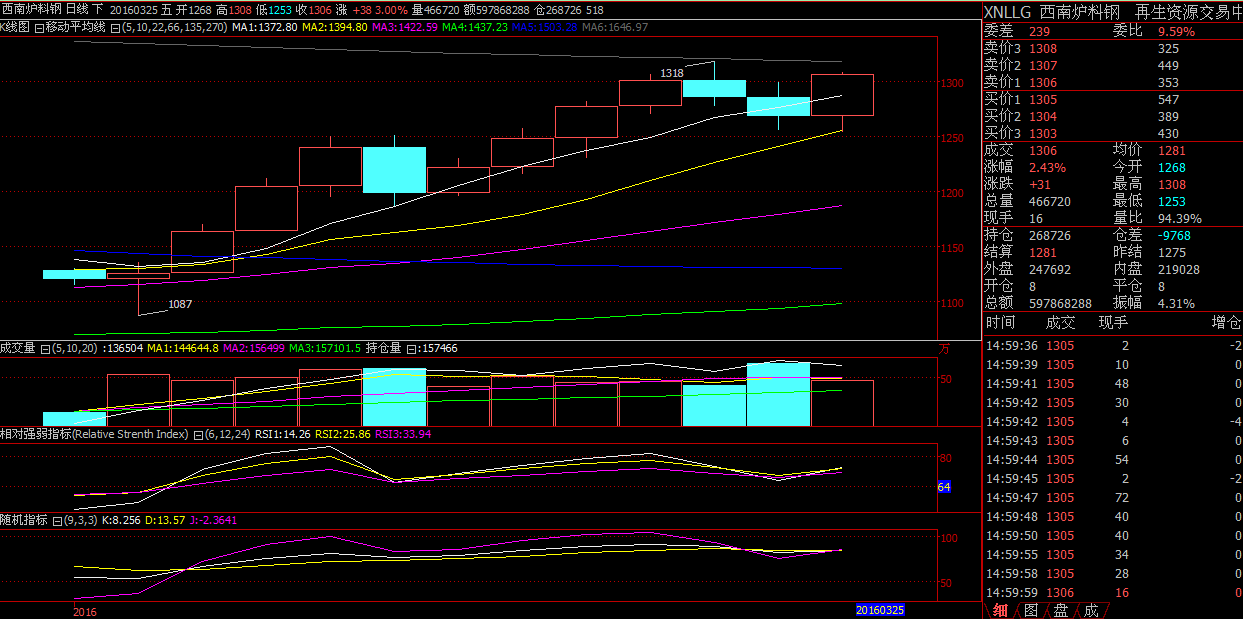The image size is (1243, 619).
Task: Toggle the 随机指标 parameter box (9,3,3)
Action: point(57,520)
